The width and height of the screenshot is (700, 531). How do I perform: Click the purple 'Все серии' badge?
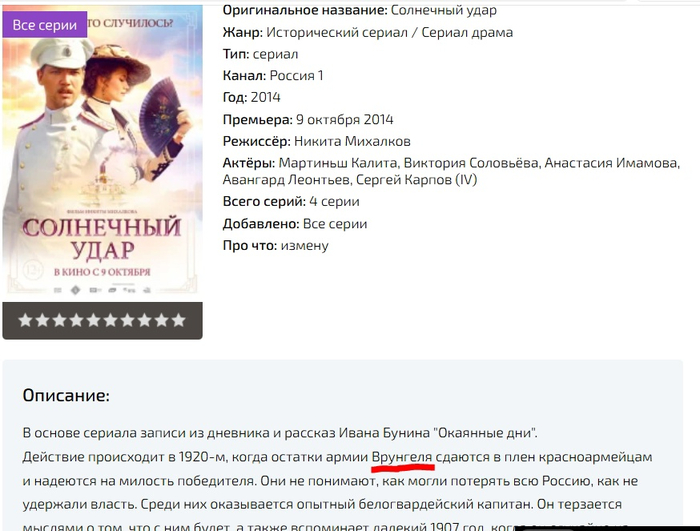coord(45,25)
